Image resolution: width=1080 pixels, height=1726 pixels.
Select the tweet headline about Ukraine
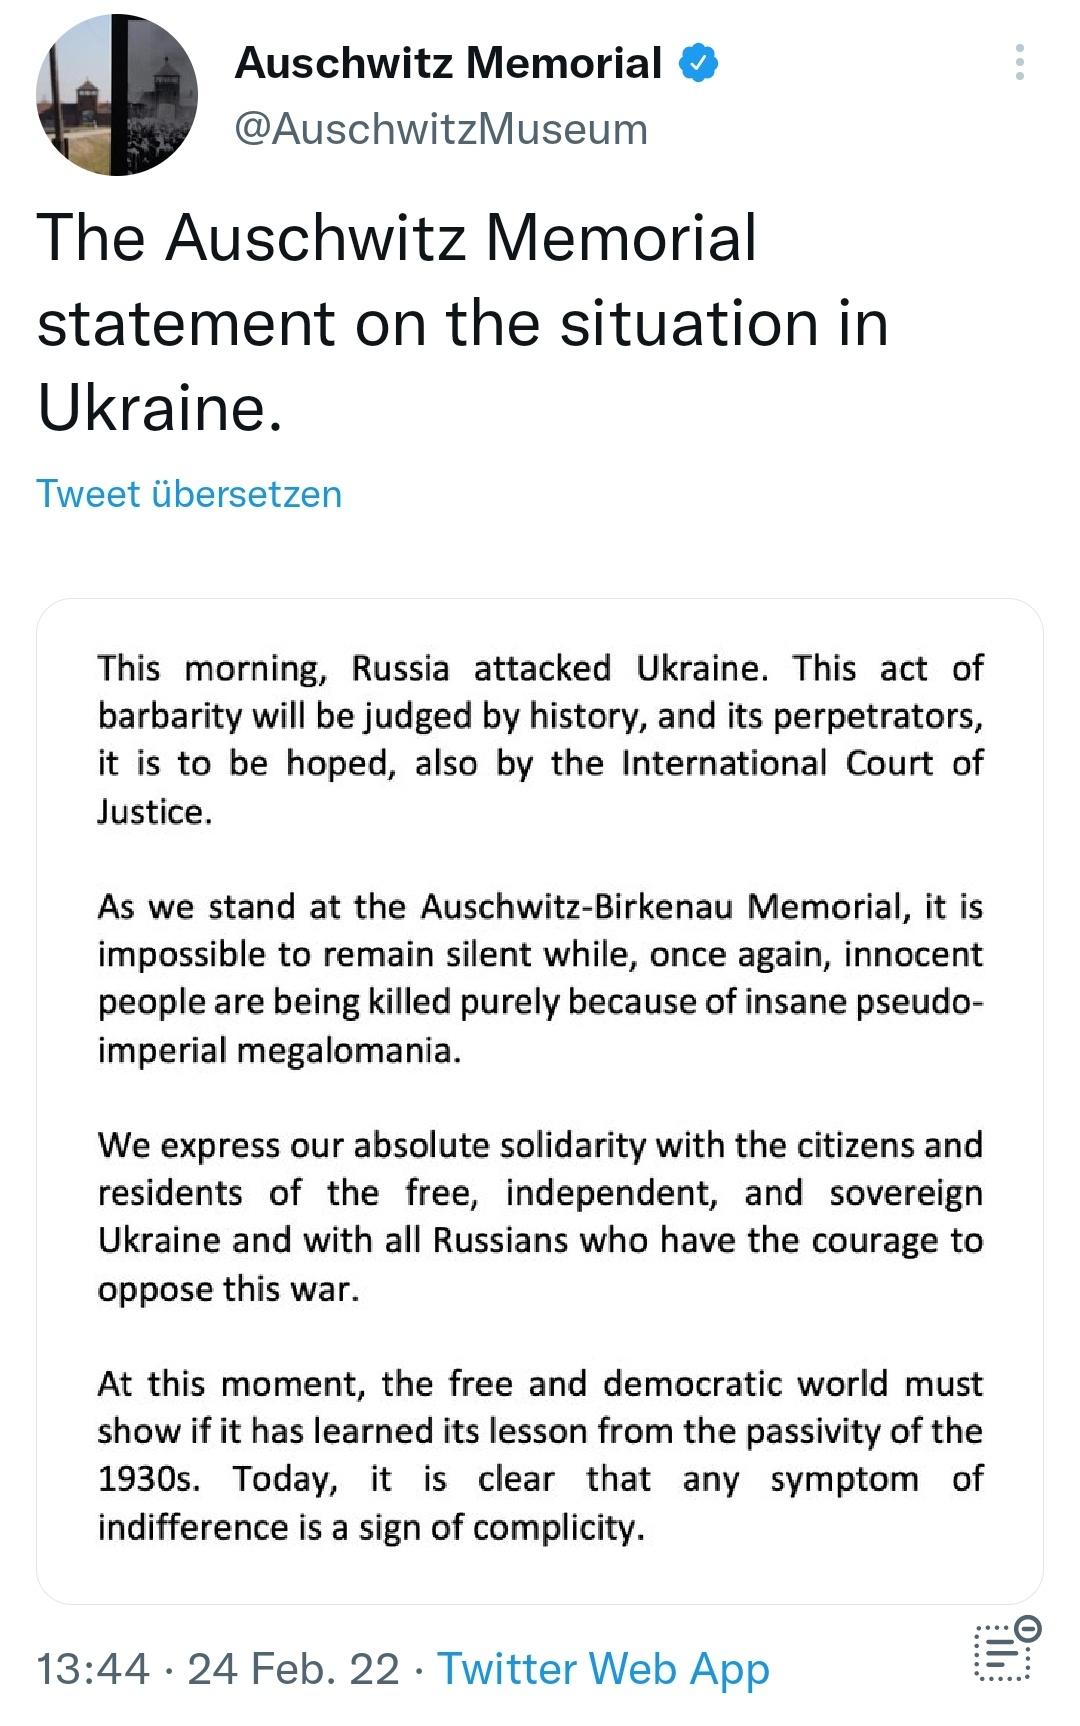click(x=460, y=320)
